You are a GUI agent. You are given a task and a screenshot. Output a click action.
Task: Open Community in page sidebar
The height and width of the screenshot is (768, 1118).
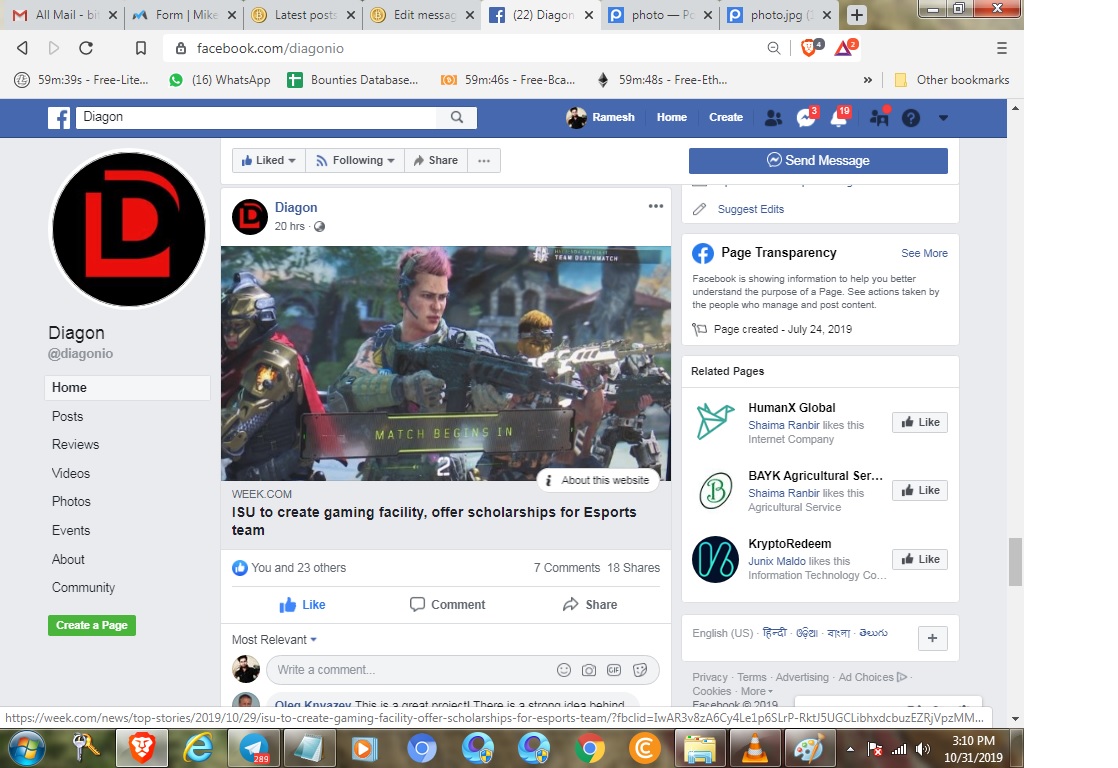(x=83, y=588)
